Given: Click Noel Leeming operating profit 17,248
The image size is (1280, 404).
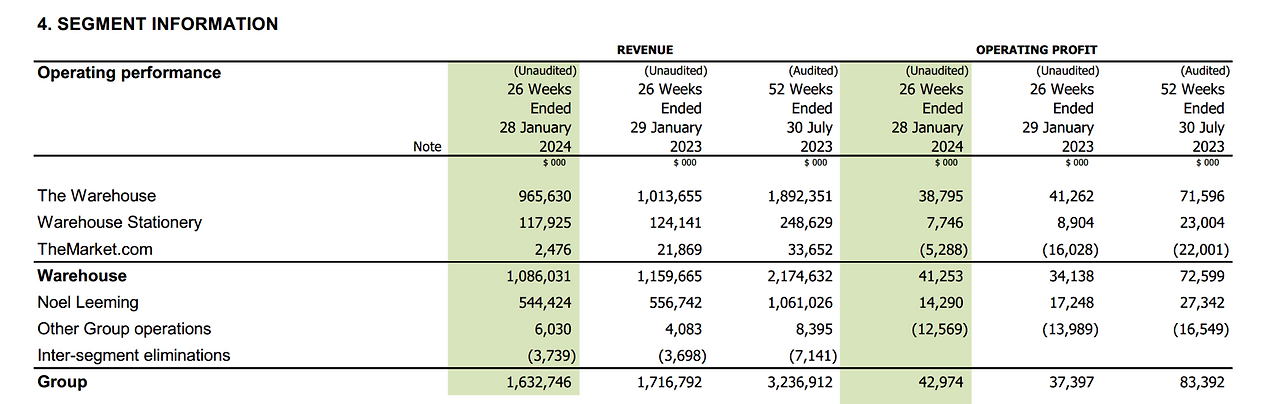Looking at the screenshot, I should 1071,303.
